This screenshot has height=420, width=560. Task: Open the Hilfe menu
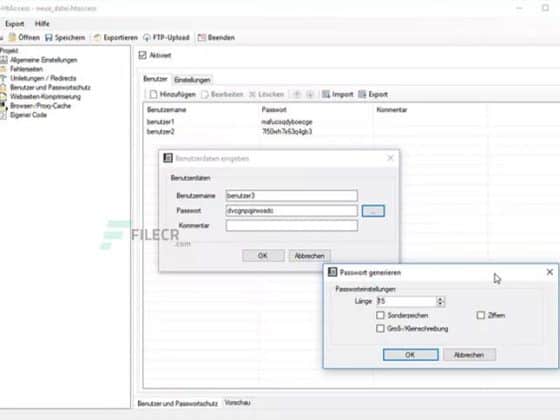[42, 24]
